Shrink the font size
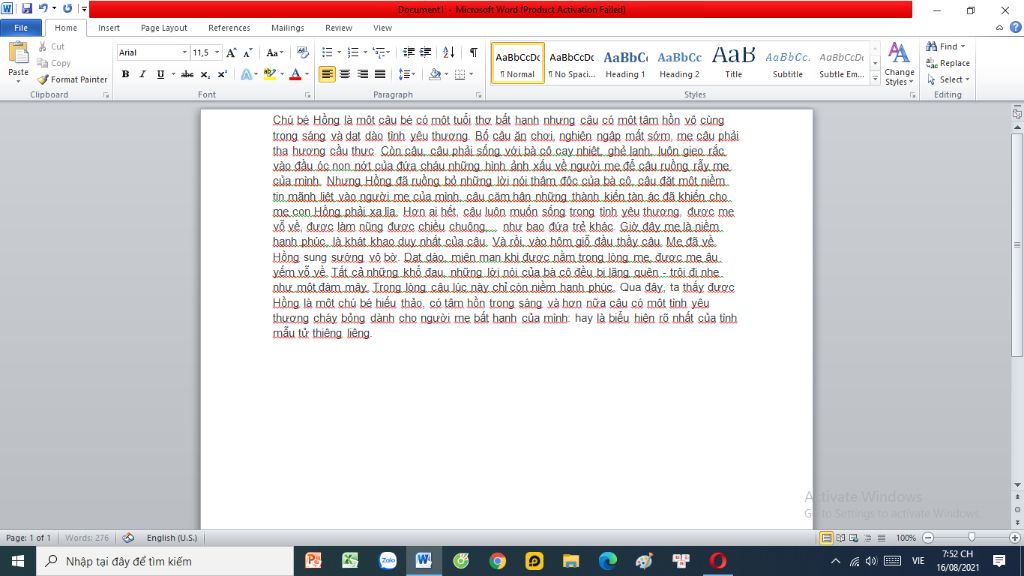The height and width of the screenshot is (576, 1024). point(248,52)
